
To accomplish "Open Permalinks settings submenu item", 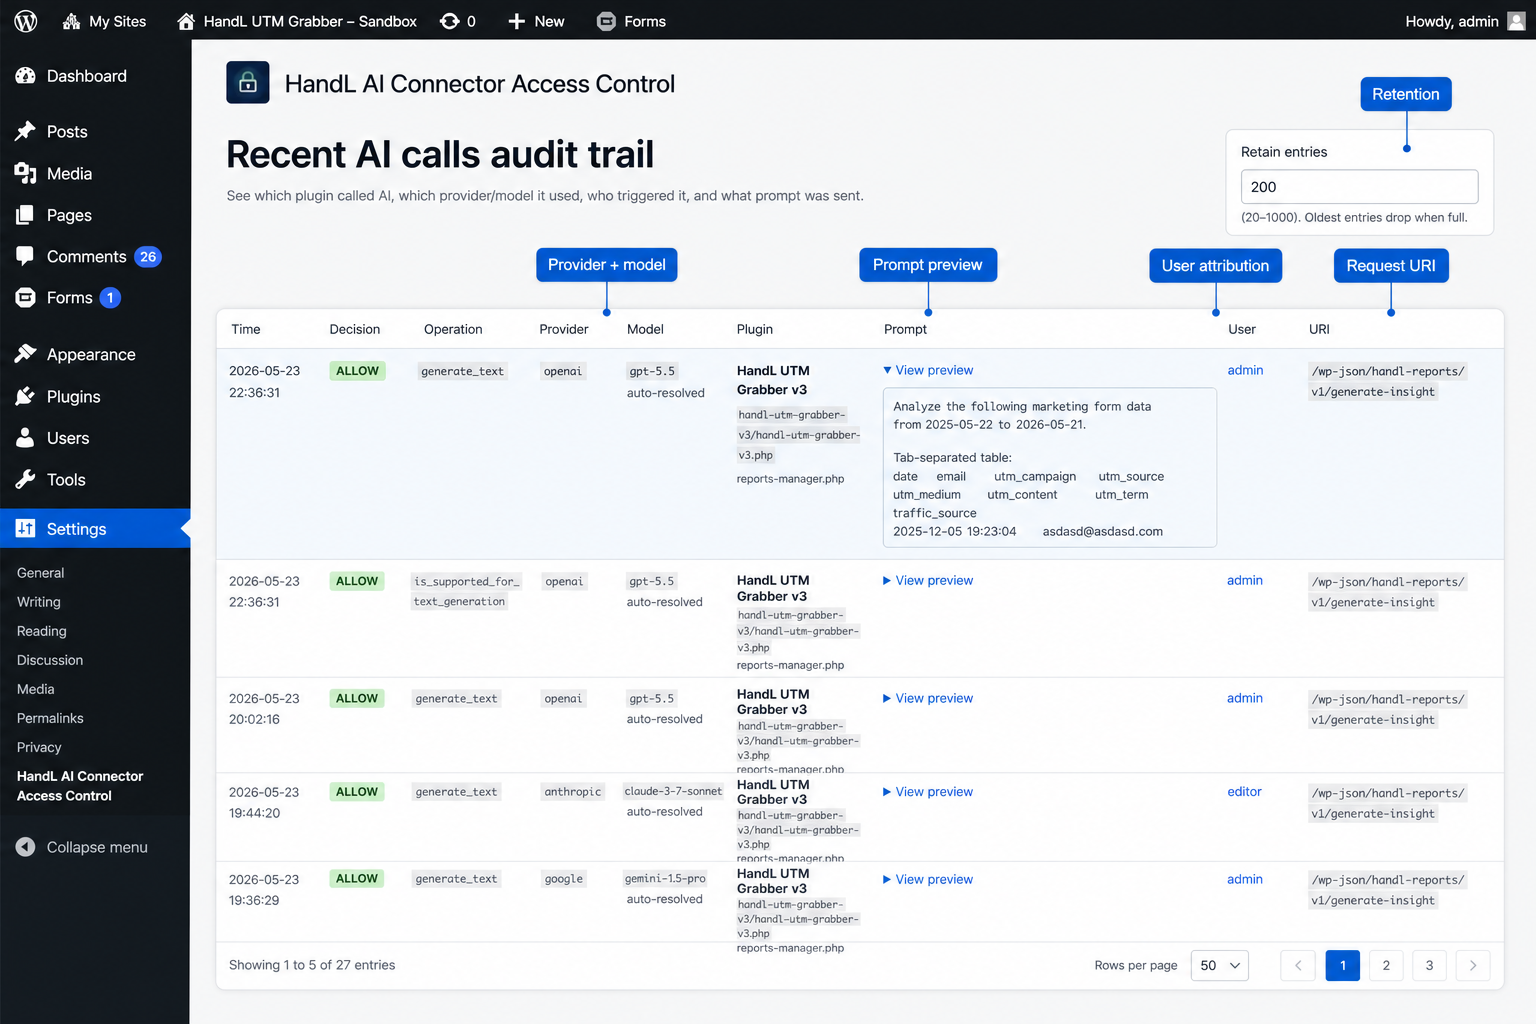I will [x=50, y=718].
